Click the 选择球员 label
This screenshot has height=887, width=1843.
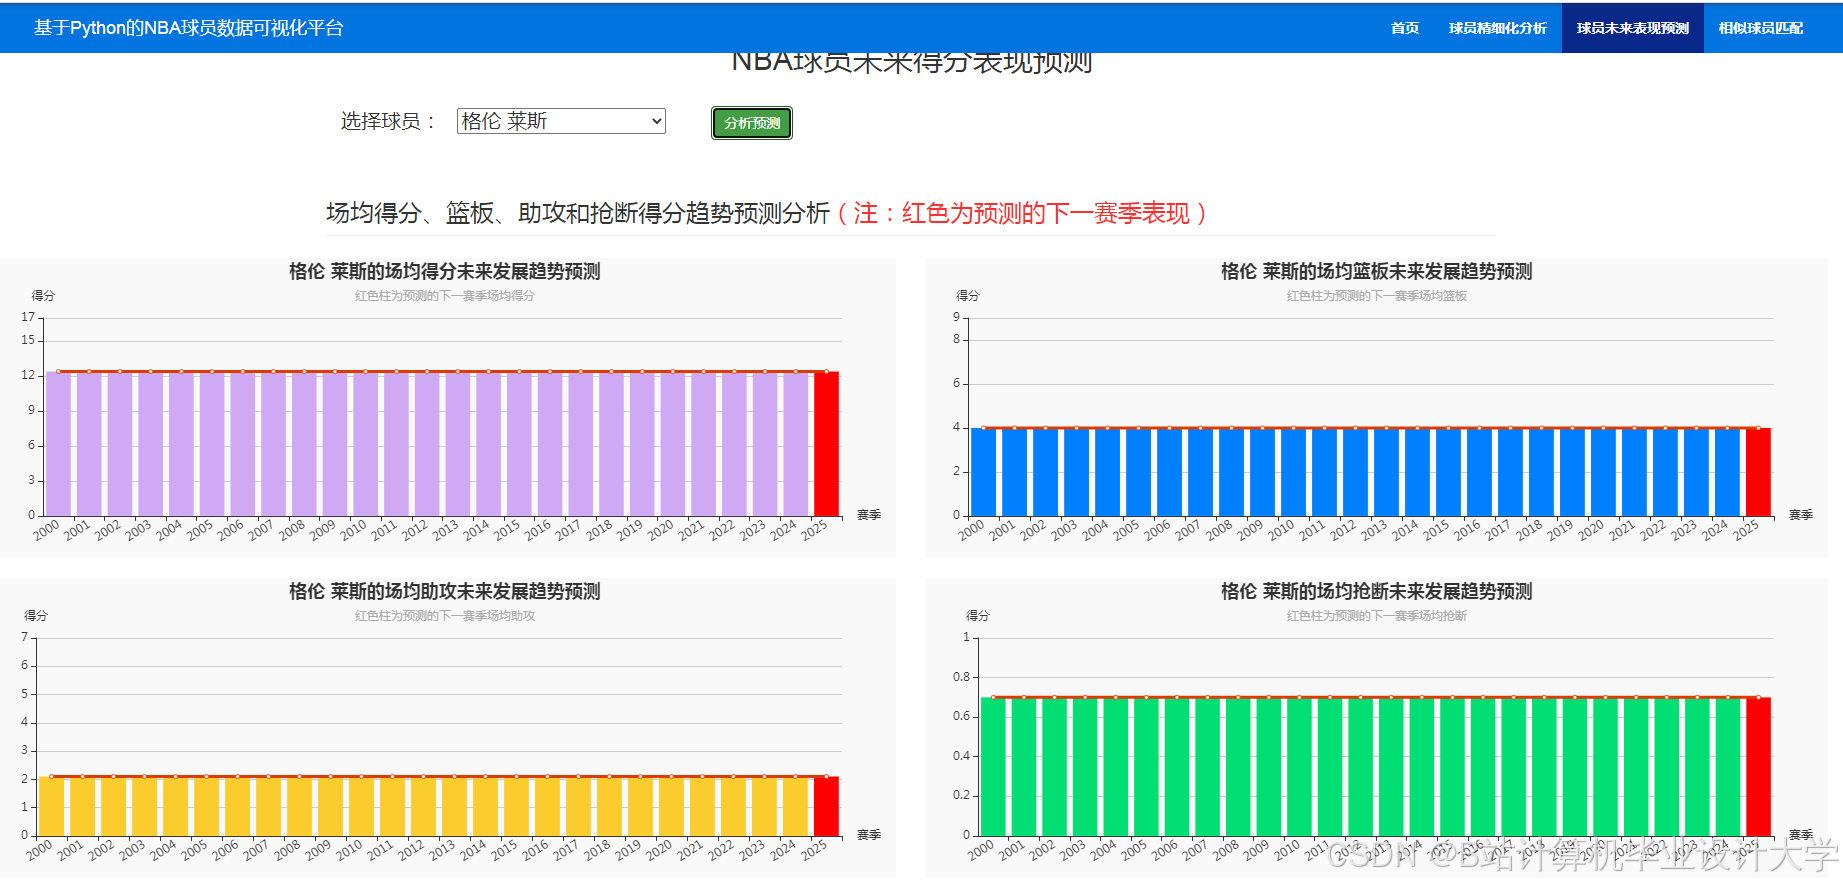pyautogui.click(x=388, y=121)
